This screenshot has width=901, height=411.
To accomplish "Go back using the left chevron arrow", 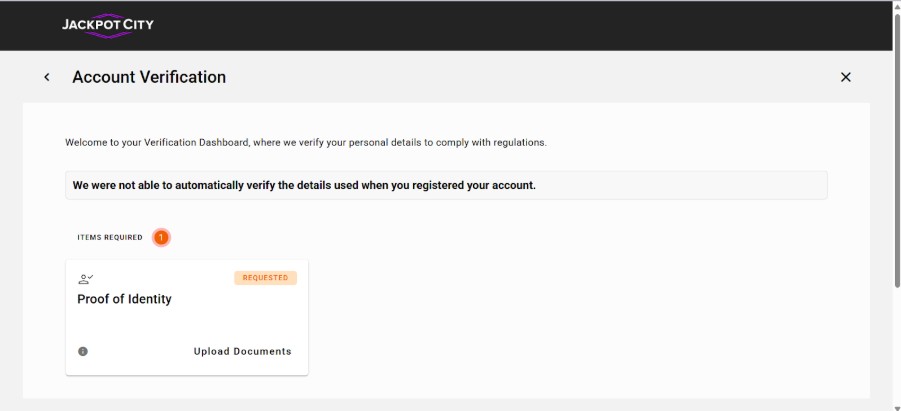I will tap(47, 77).
